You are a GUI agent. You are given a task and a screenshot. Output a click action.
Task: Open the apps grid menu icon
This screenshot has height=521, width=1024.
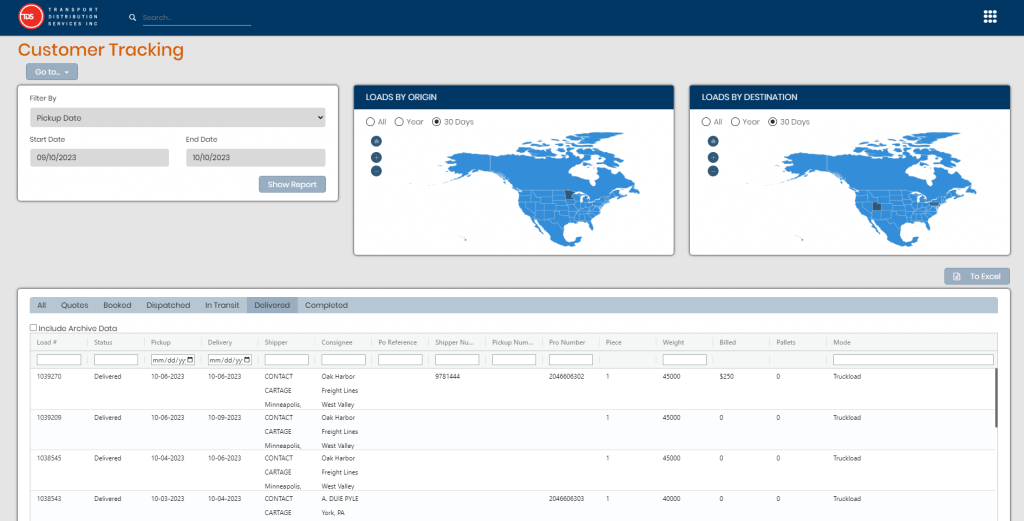[990, 17]
